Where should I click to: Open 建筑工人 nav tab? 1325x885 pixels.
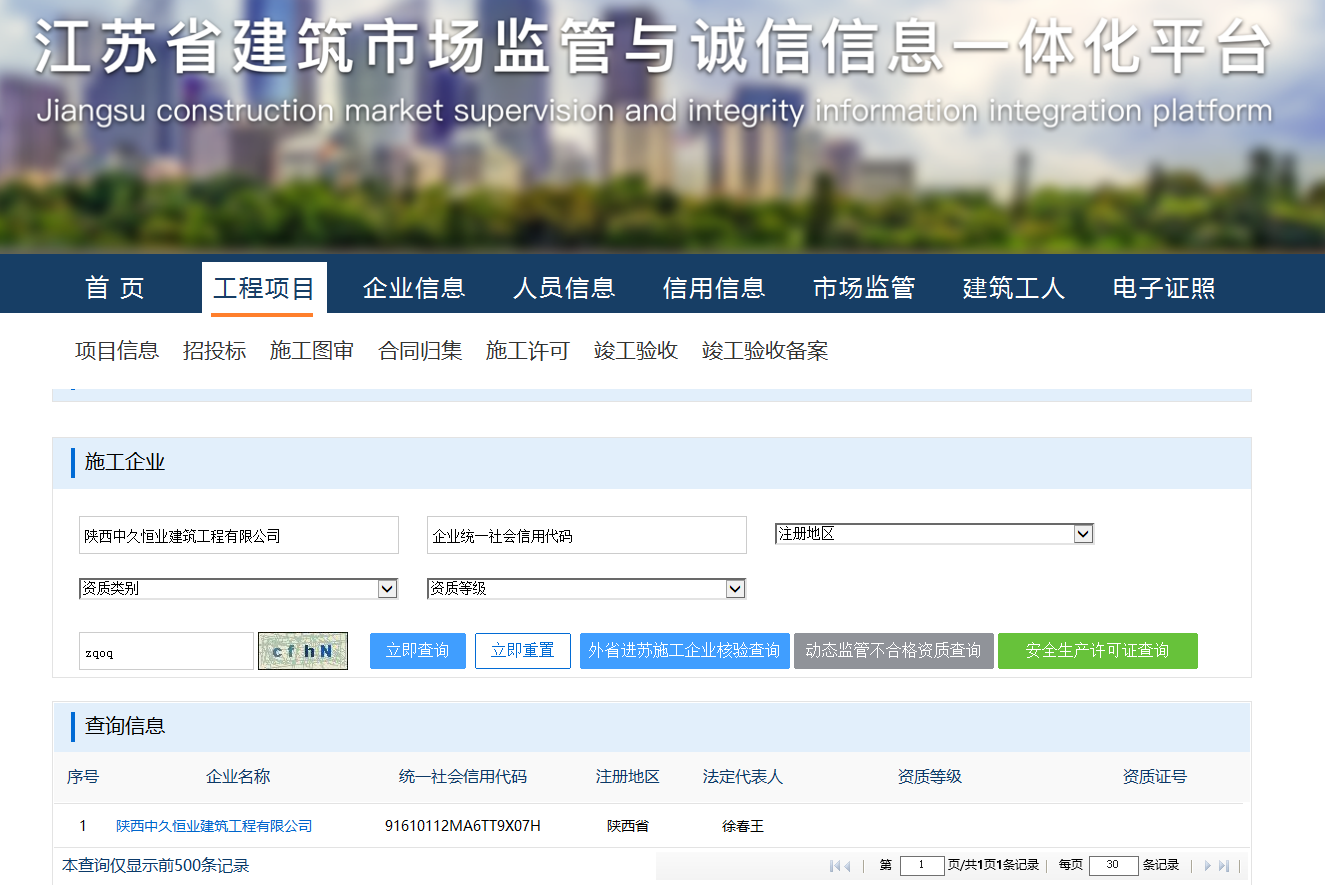pos(1014,288)
